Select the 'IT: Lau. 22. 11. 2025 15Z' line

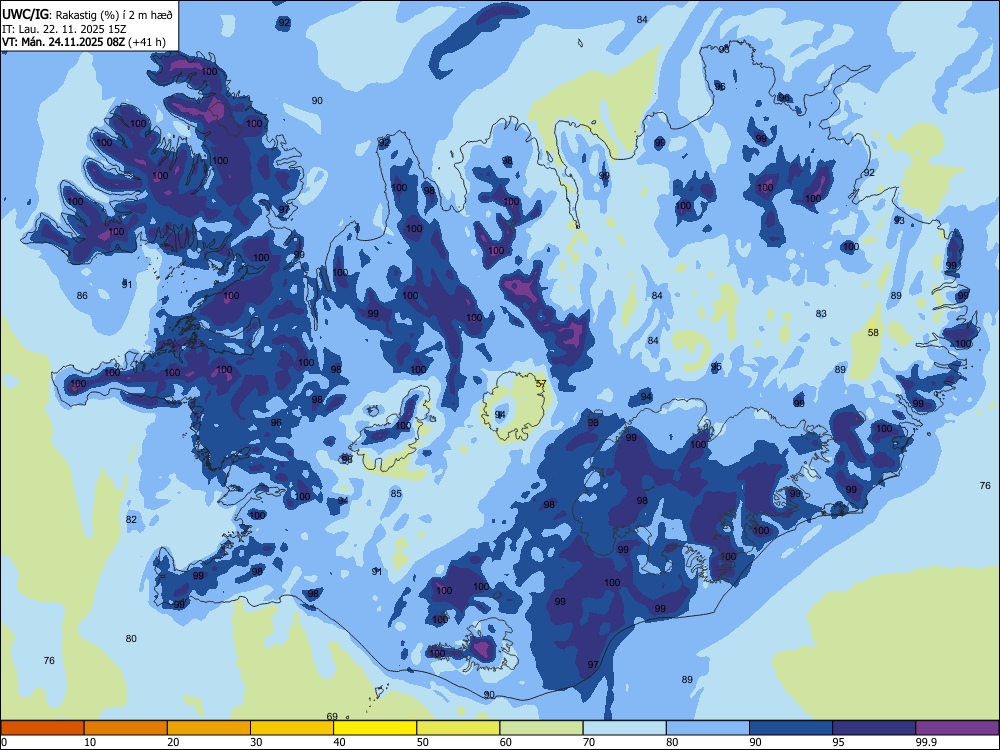pos(64,29)
